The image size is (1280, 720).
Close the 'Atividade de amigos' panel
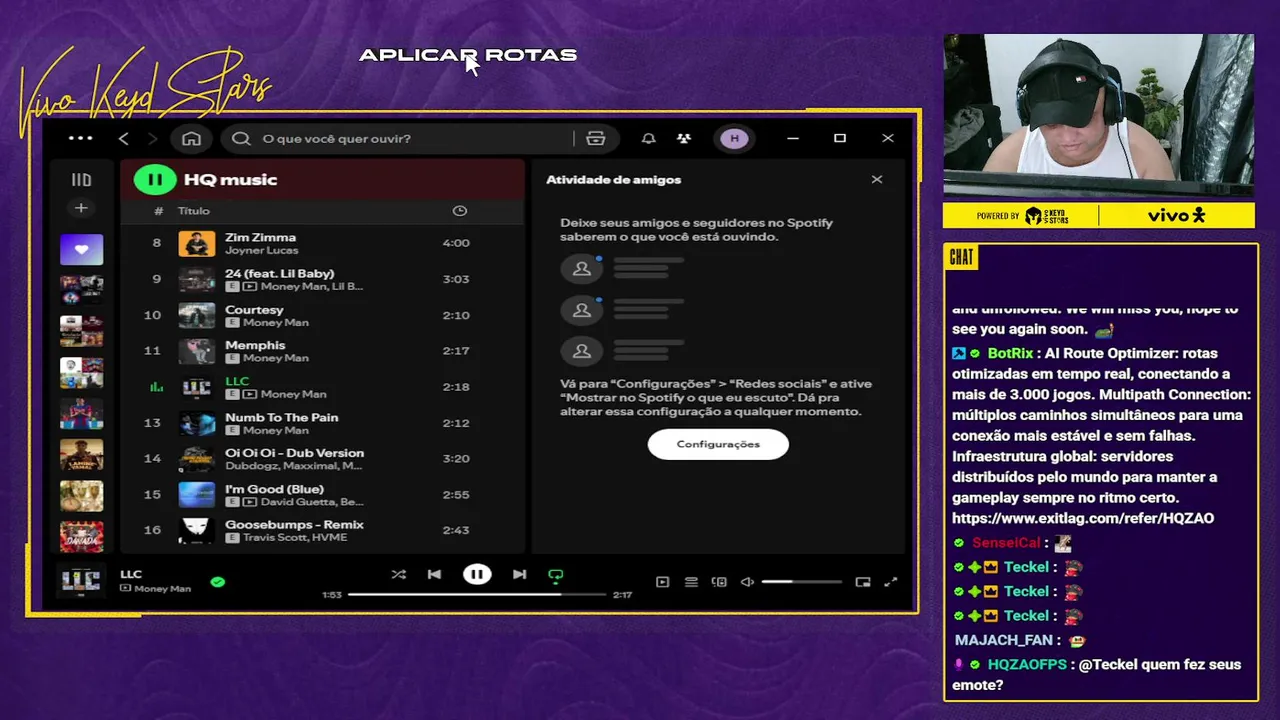(877, 180)
